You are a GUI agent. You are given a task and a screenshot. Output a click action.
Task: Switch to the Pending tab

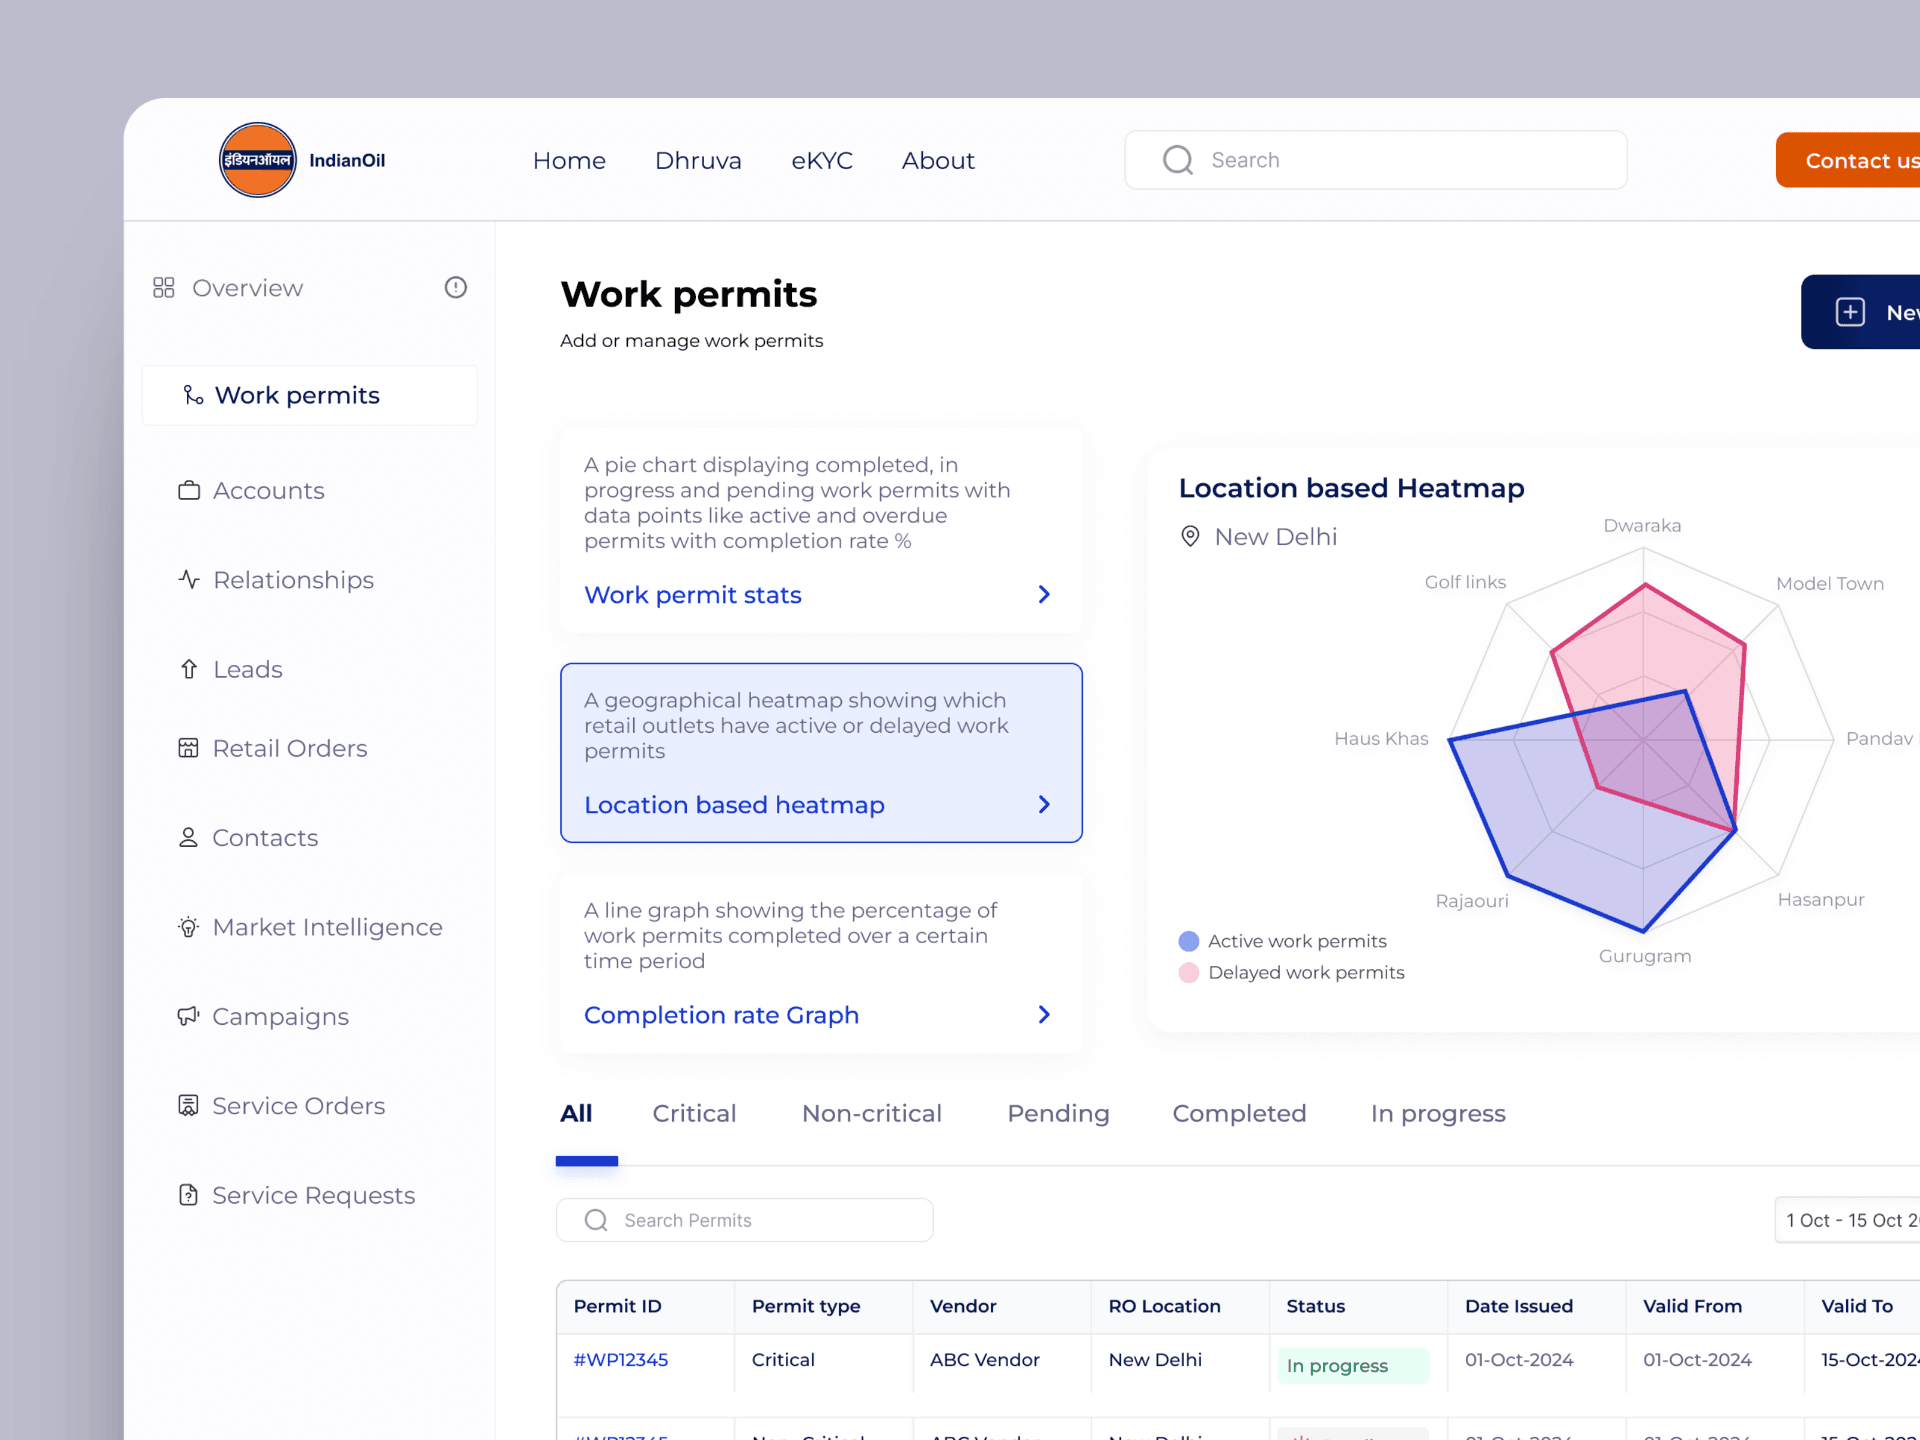click(x=1058, y=1113)
